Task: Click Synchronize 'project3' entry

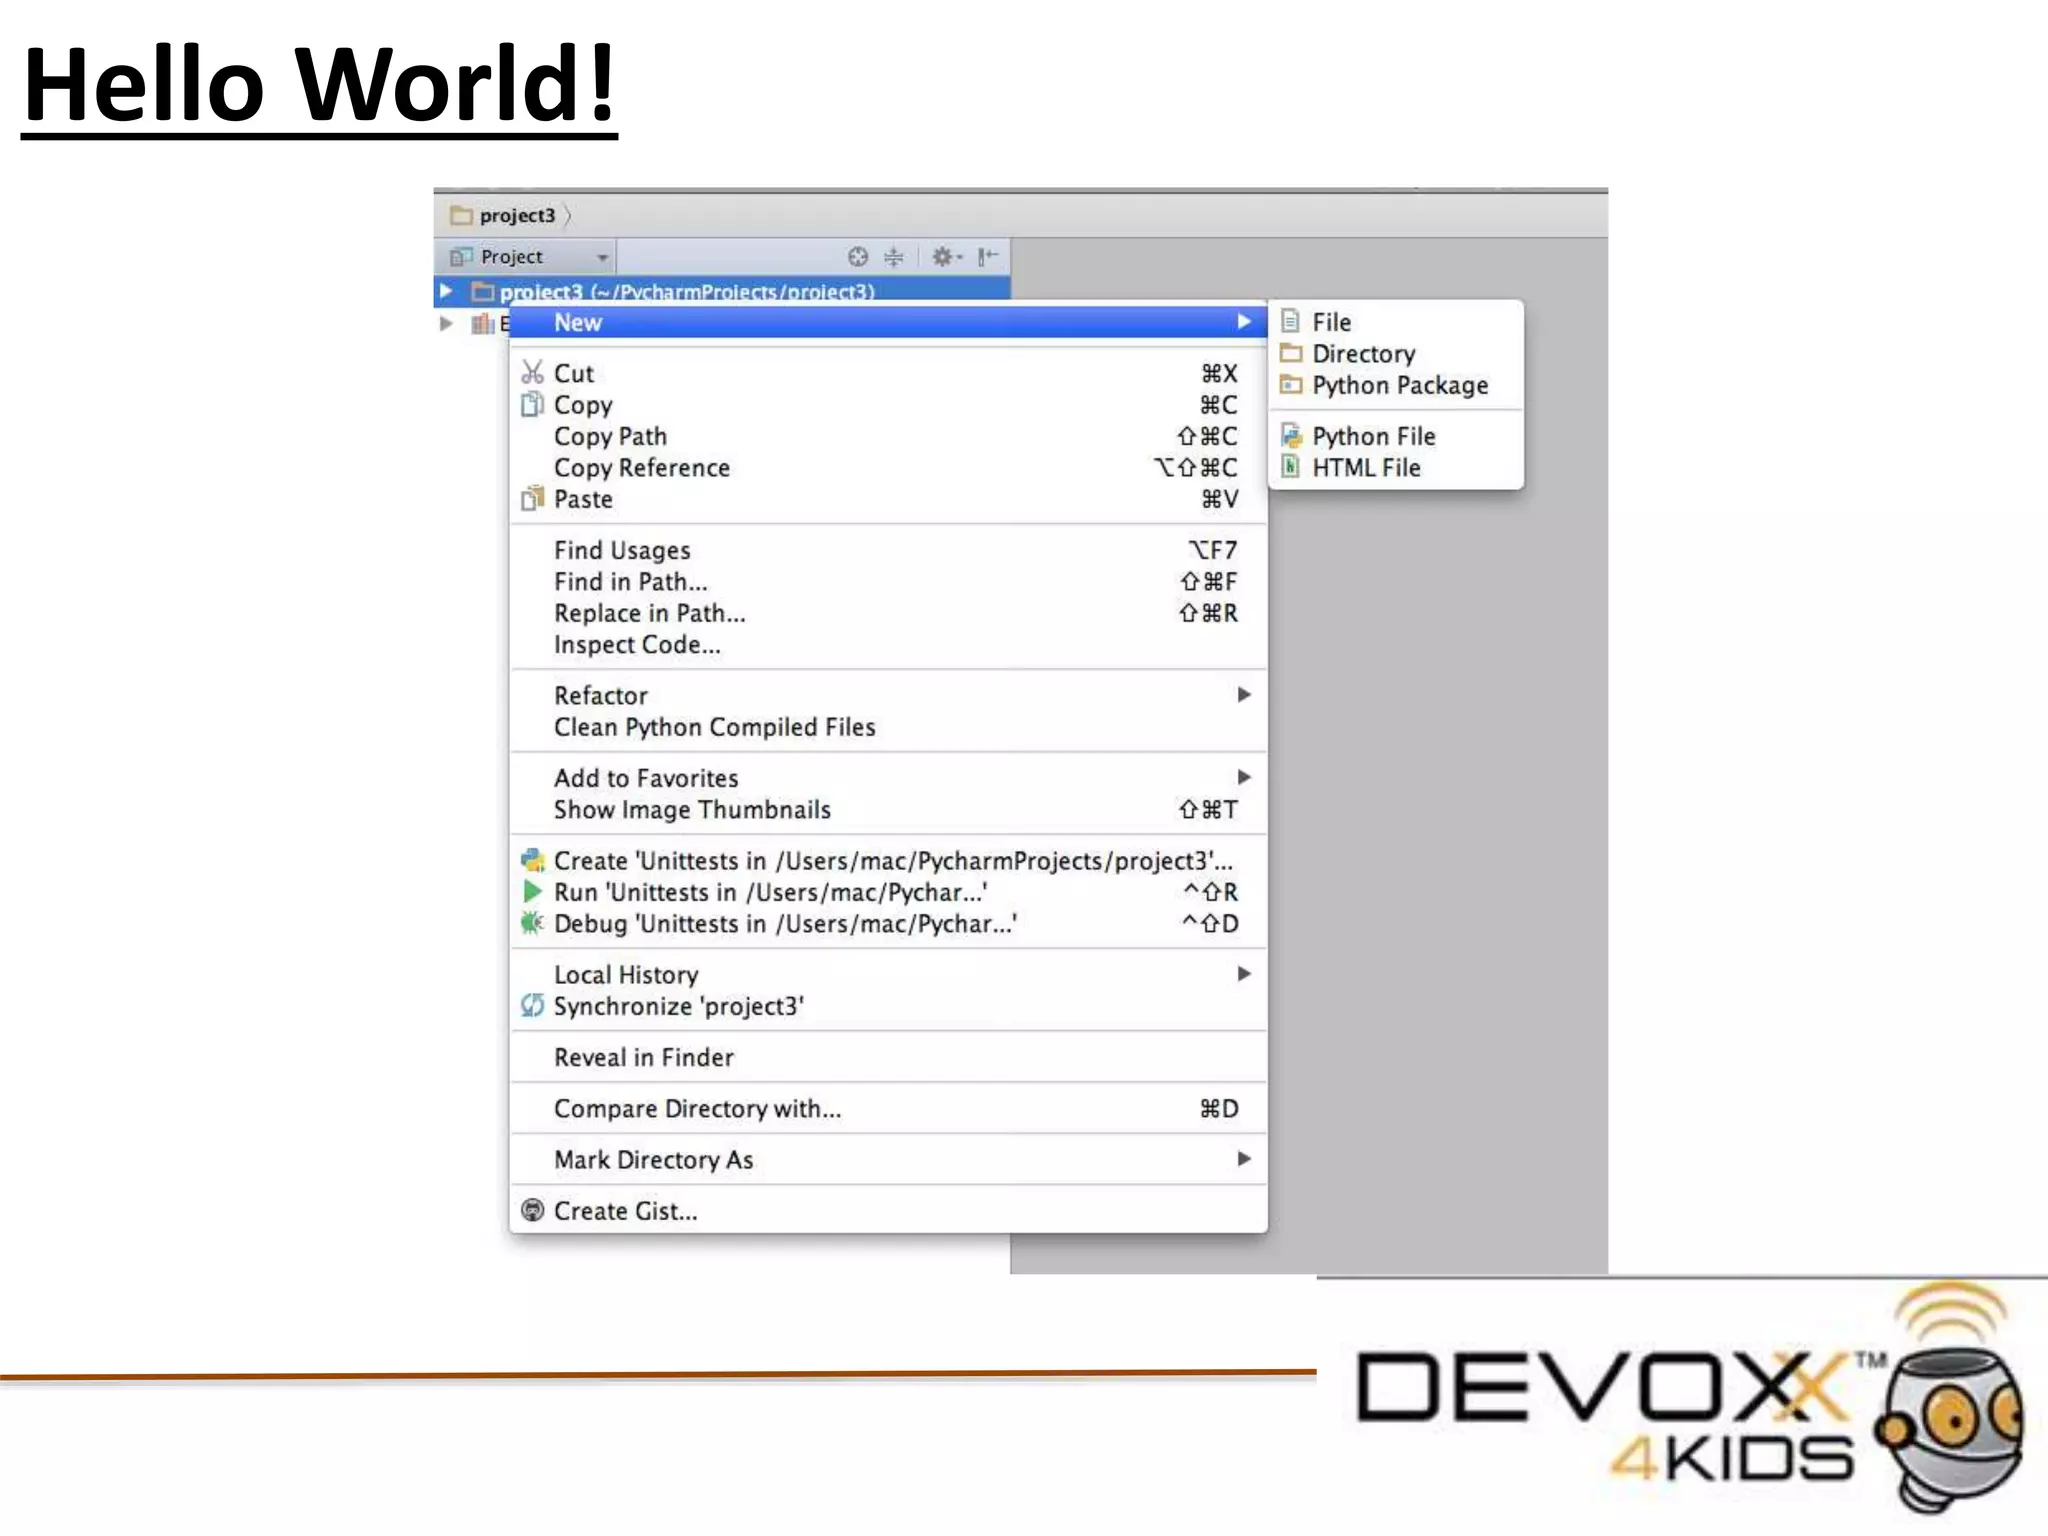Action: point(678,1007)
